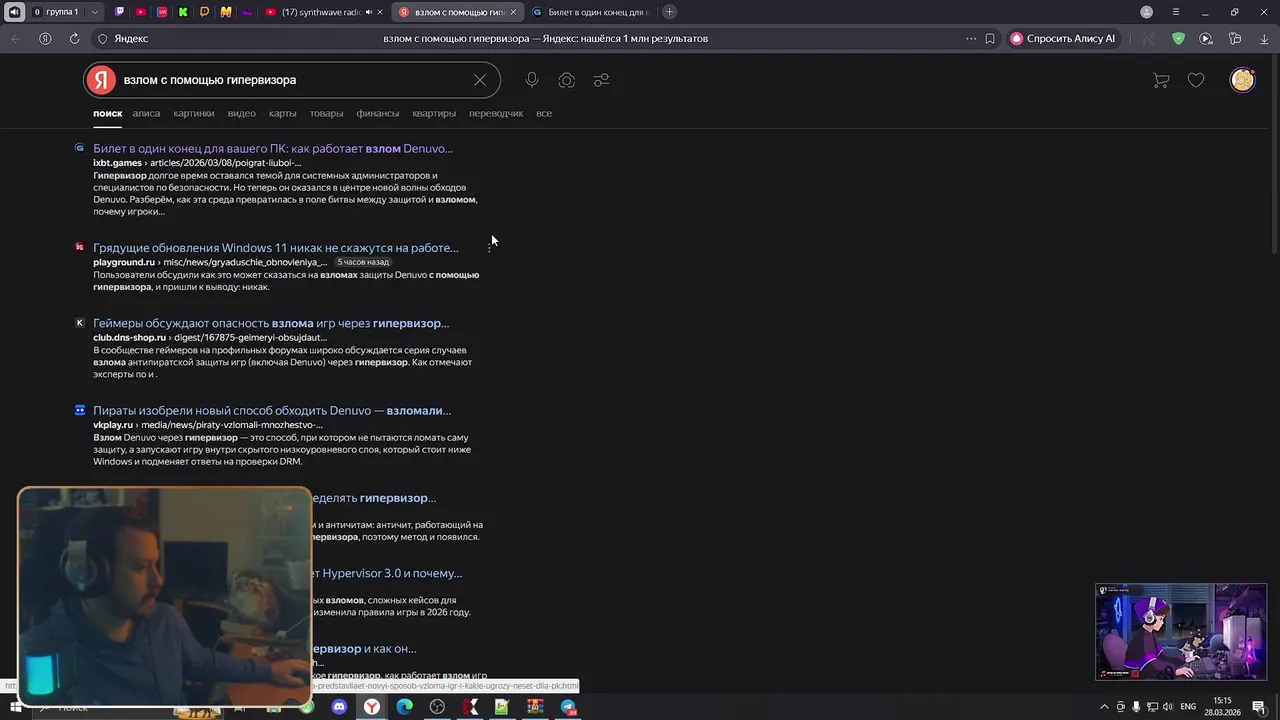Screen dimensions: 1280x720
Task: Open Telegram from the taskbar
Action: coord(568,707)
